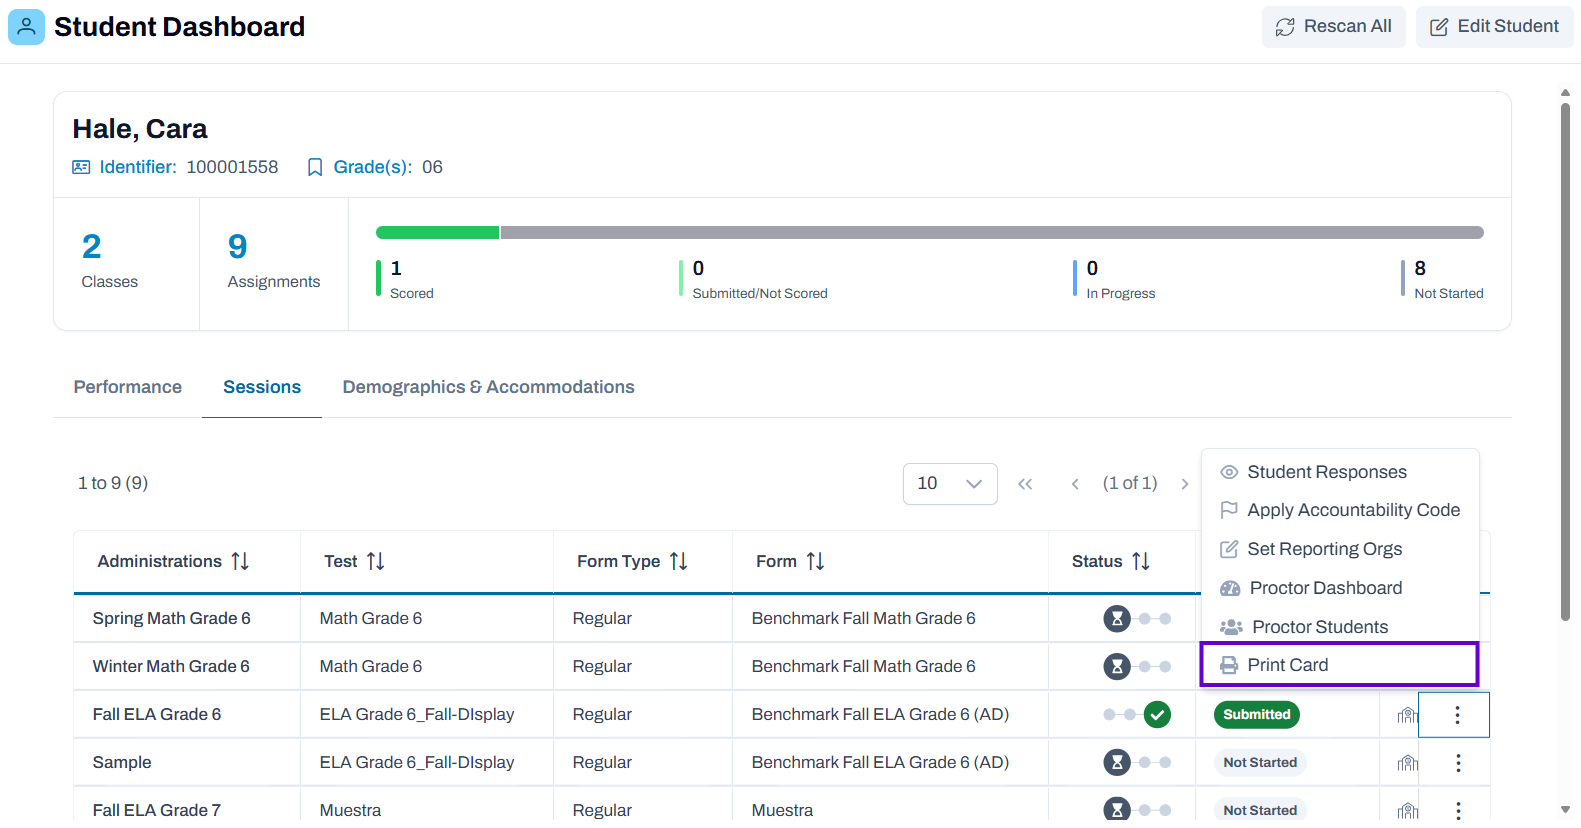Click the organization icon in Sample row
1581x828 pixels.
1407,762
